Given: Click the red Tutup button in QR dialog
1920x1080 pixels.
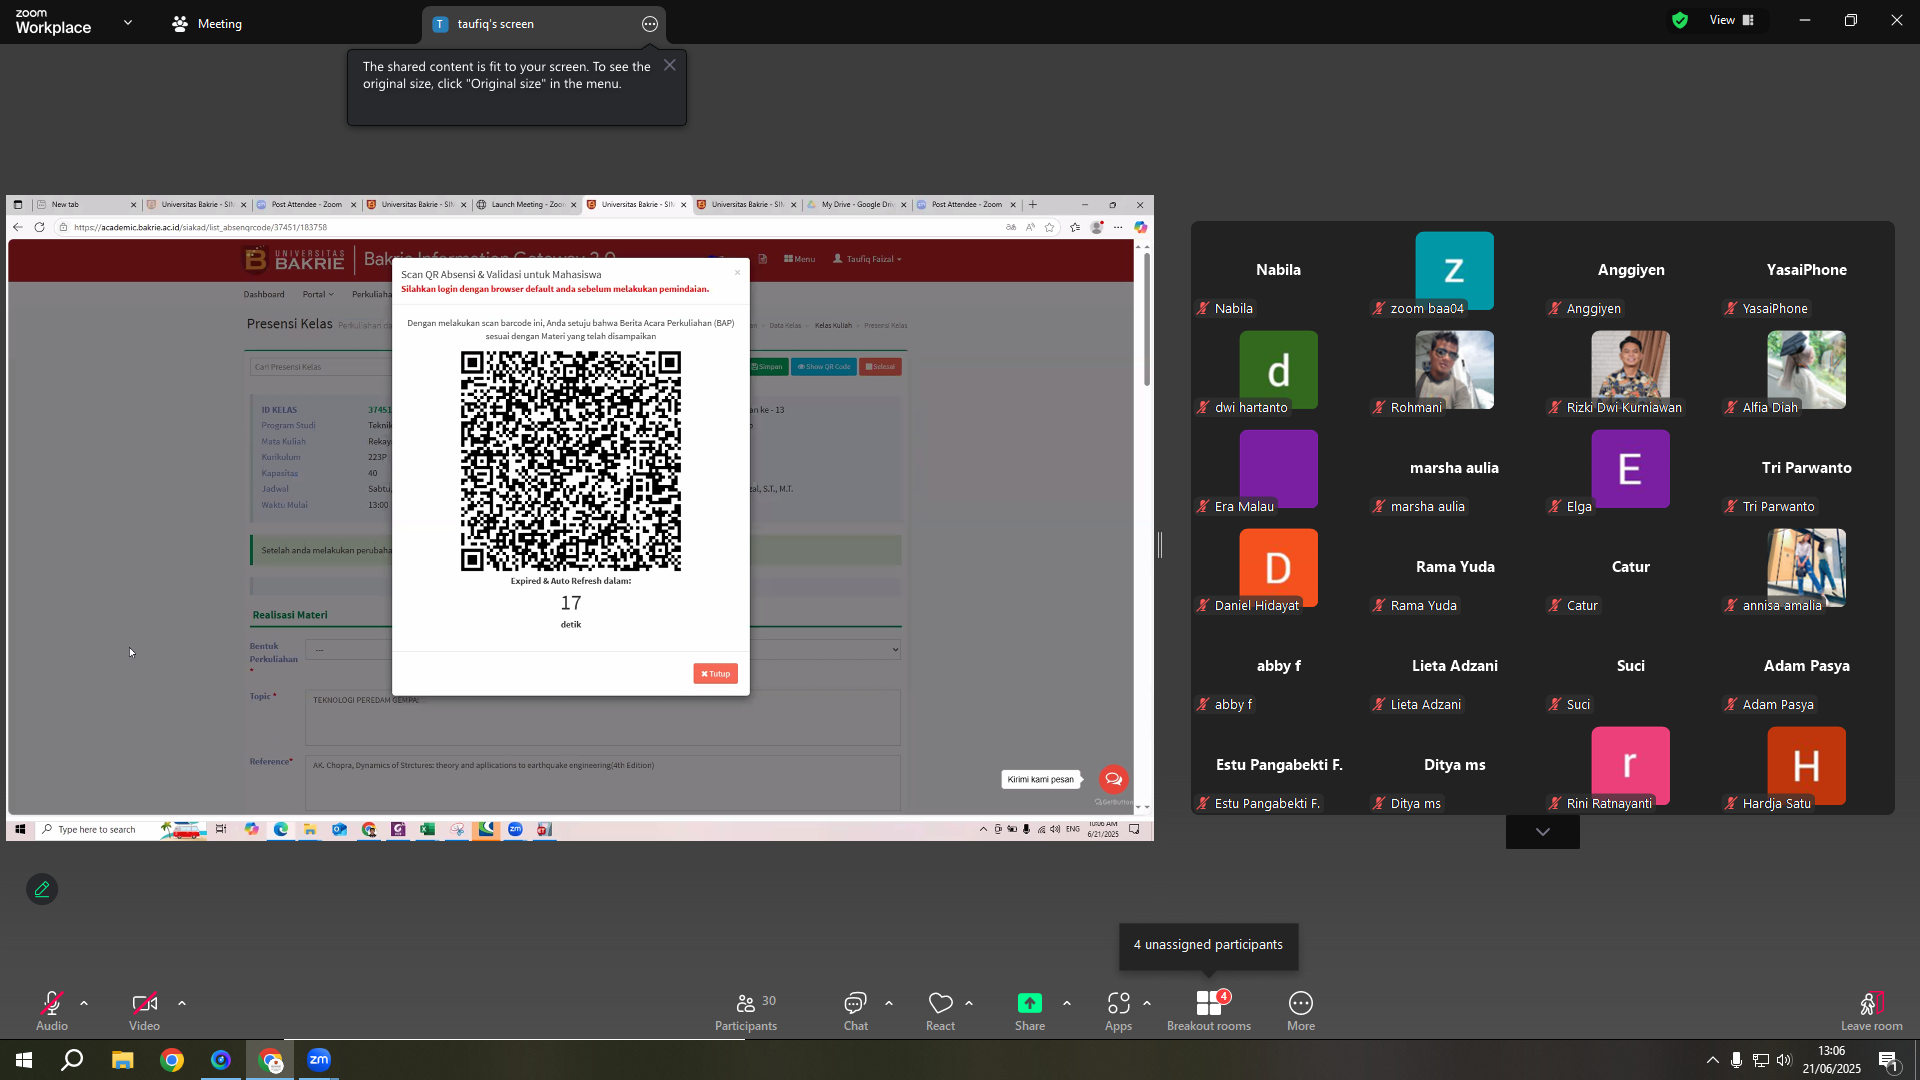Looking at the screenshot, I should pos(716,674).
